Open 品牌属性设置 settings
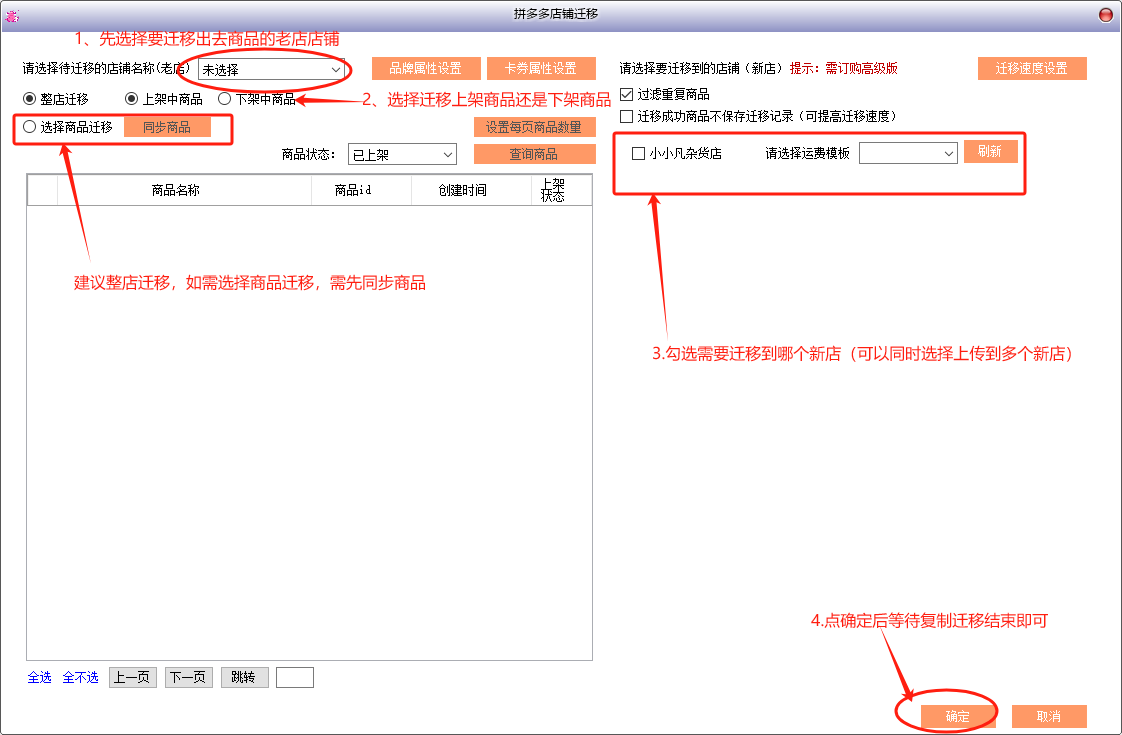 coord(425,69)
